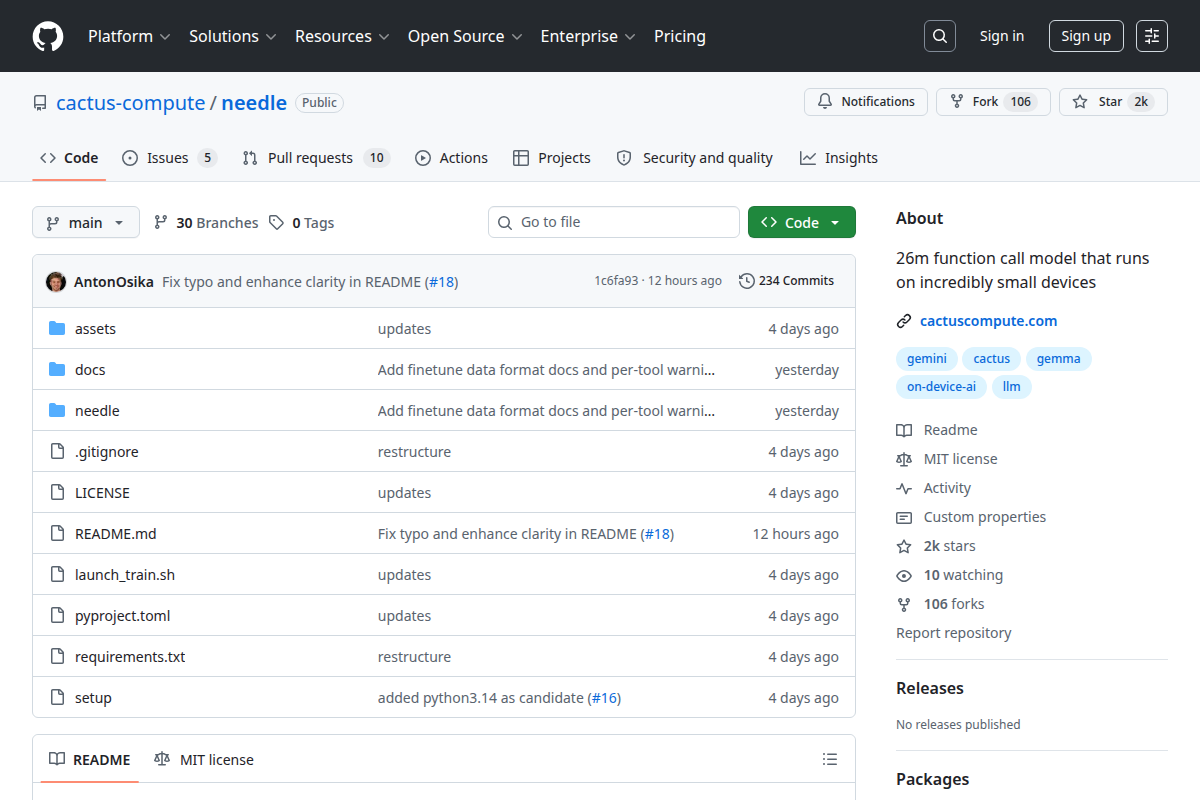1200x800 pixels.
Task: Expand the Solutions menu
Action: pos(232,36)
